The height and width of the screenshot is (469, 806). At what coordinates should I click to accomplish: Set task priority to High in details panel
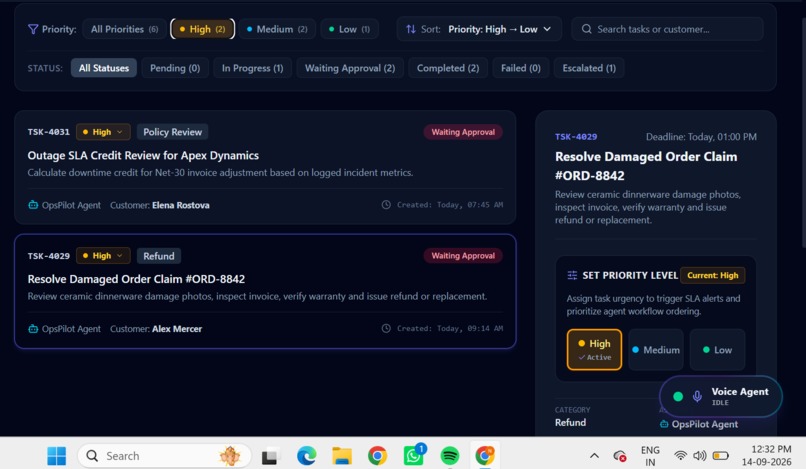pyautogui.click(x=594, y=350)
